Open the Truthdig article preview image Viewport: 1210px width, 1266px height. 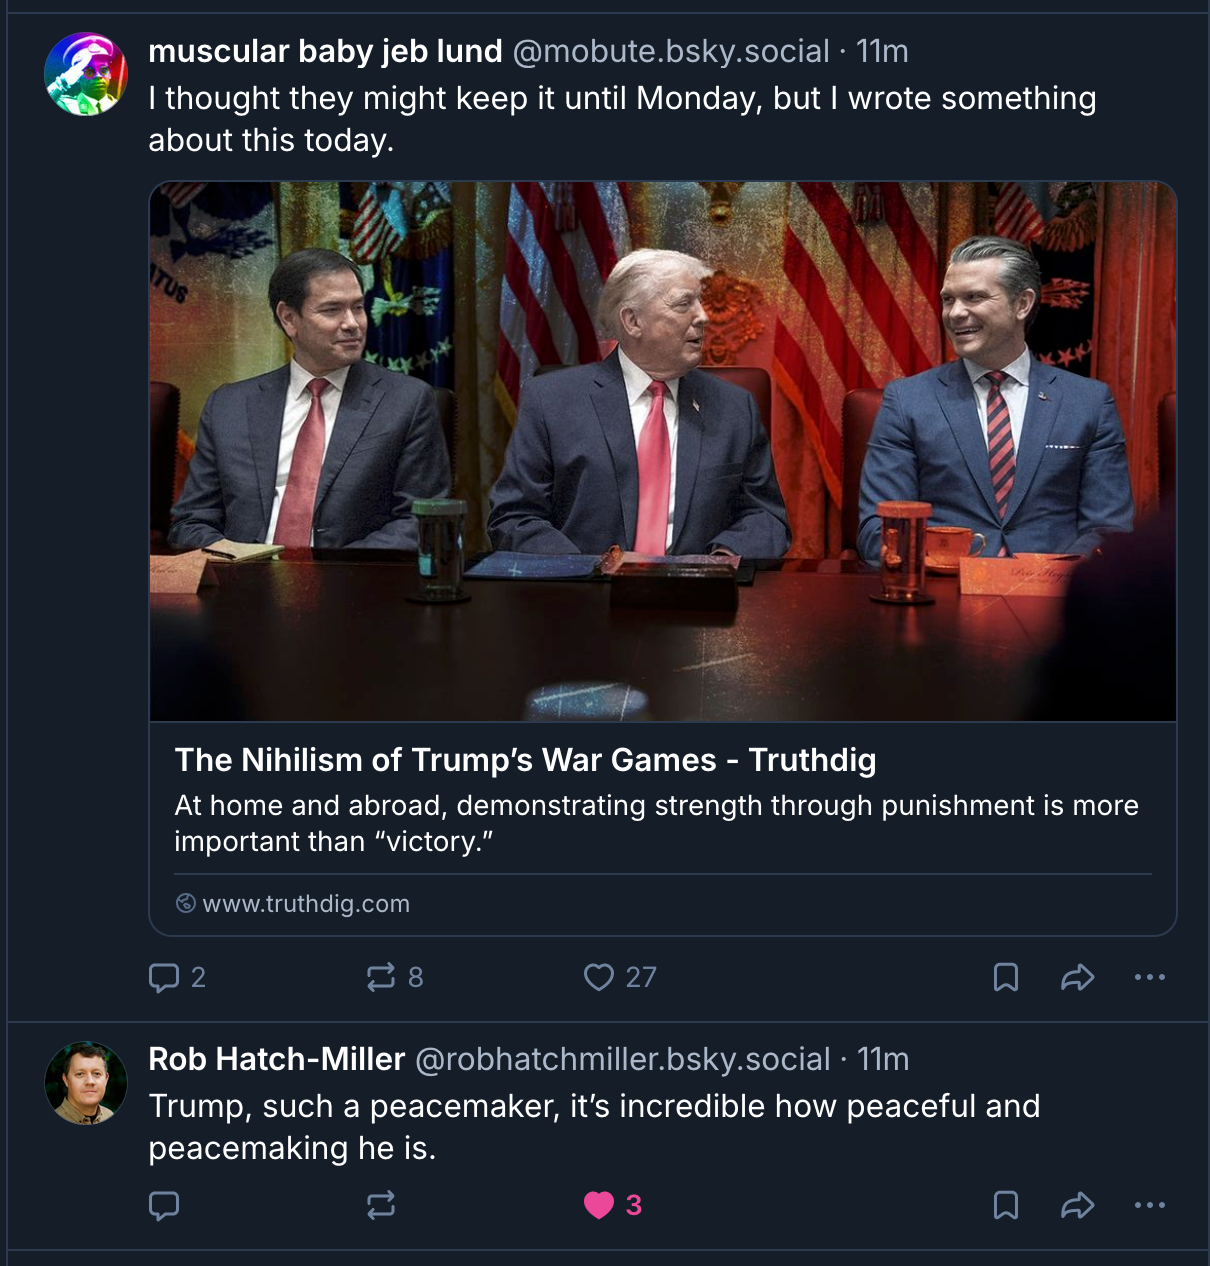pos(662,451)
